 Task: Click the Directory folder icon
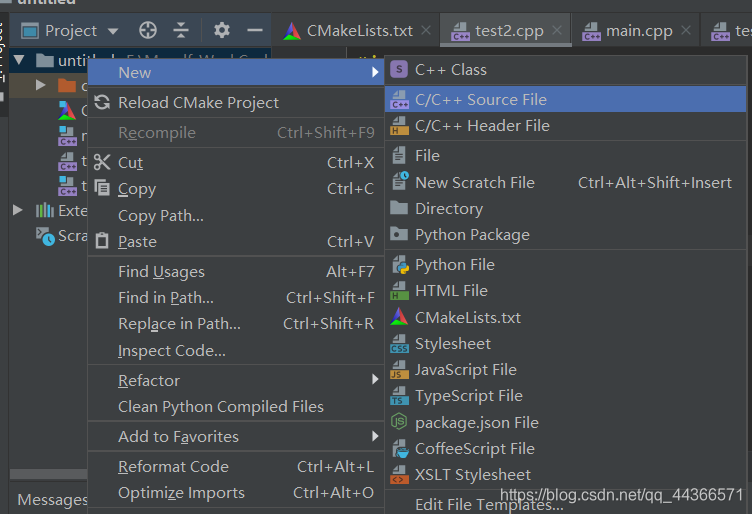point(399,208)
